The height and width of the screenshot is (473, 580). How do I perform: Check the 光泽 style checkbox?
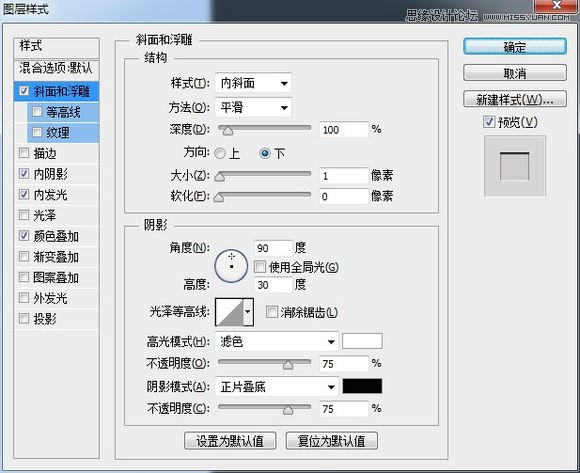24,215
